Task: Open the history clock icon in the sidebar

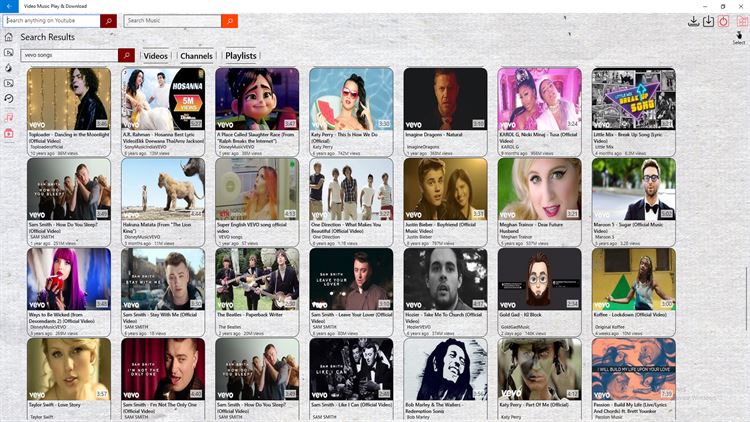Action: click(x=9, y=99)
